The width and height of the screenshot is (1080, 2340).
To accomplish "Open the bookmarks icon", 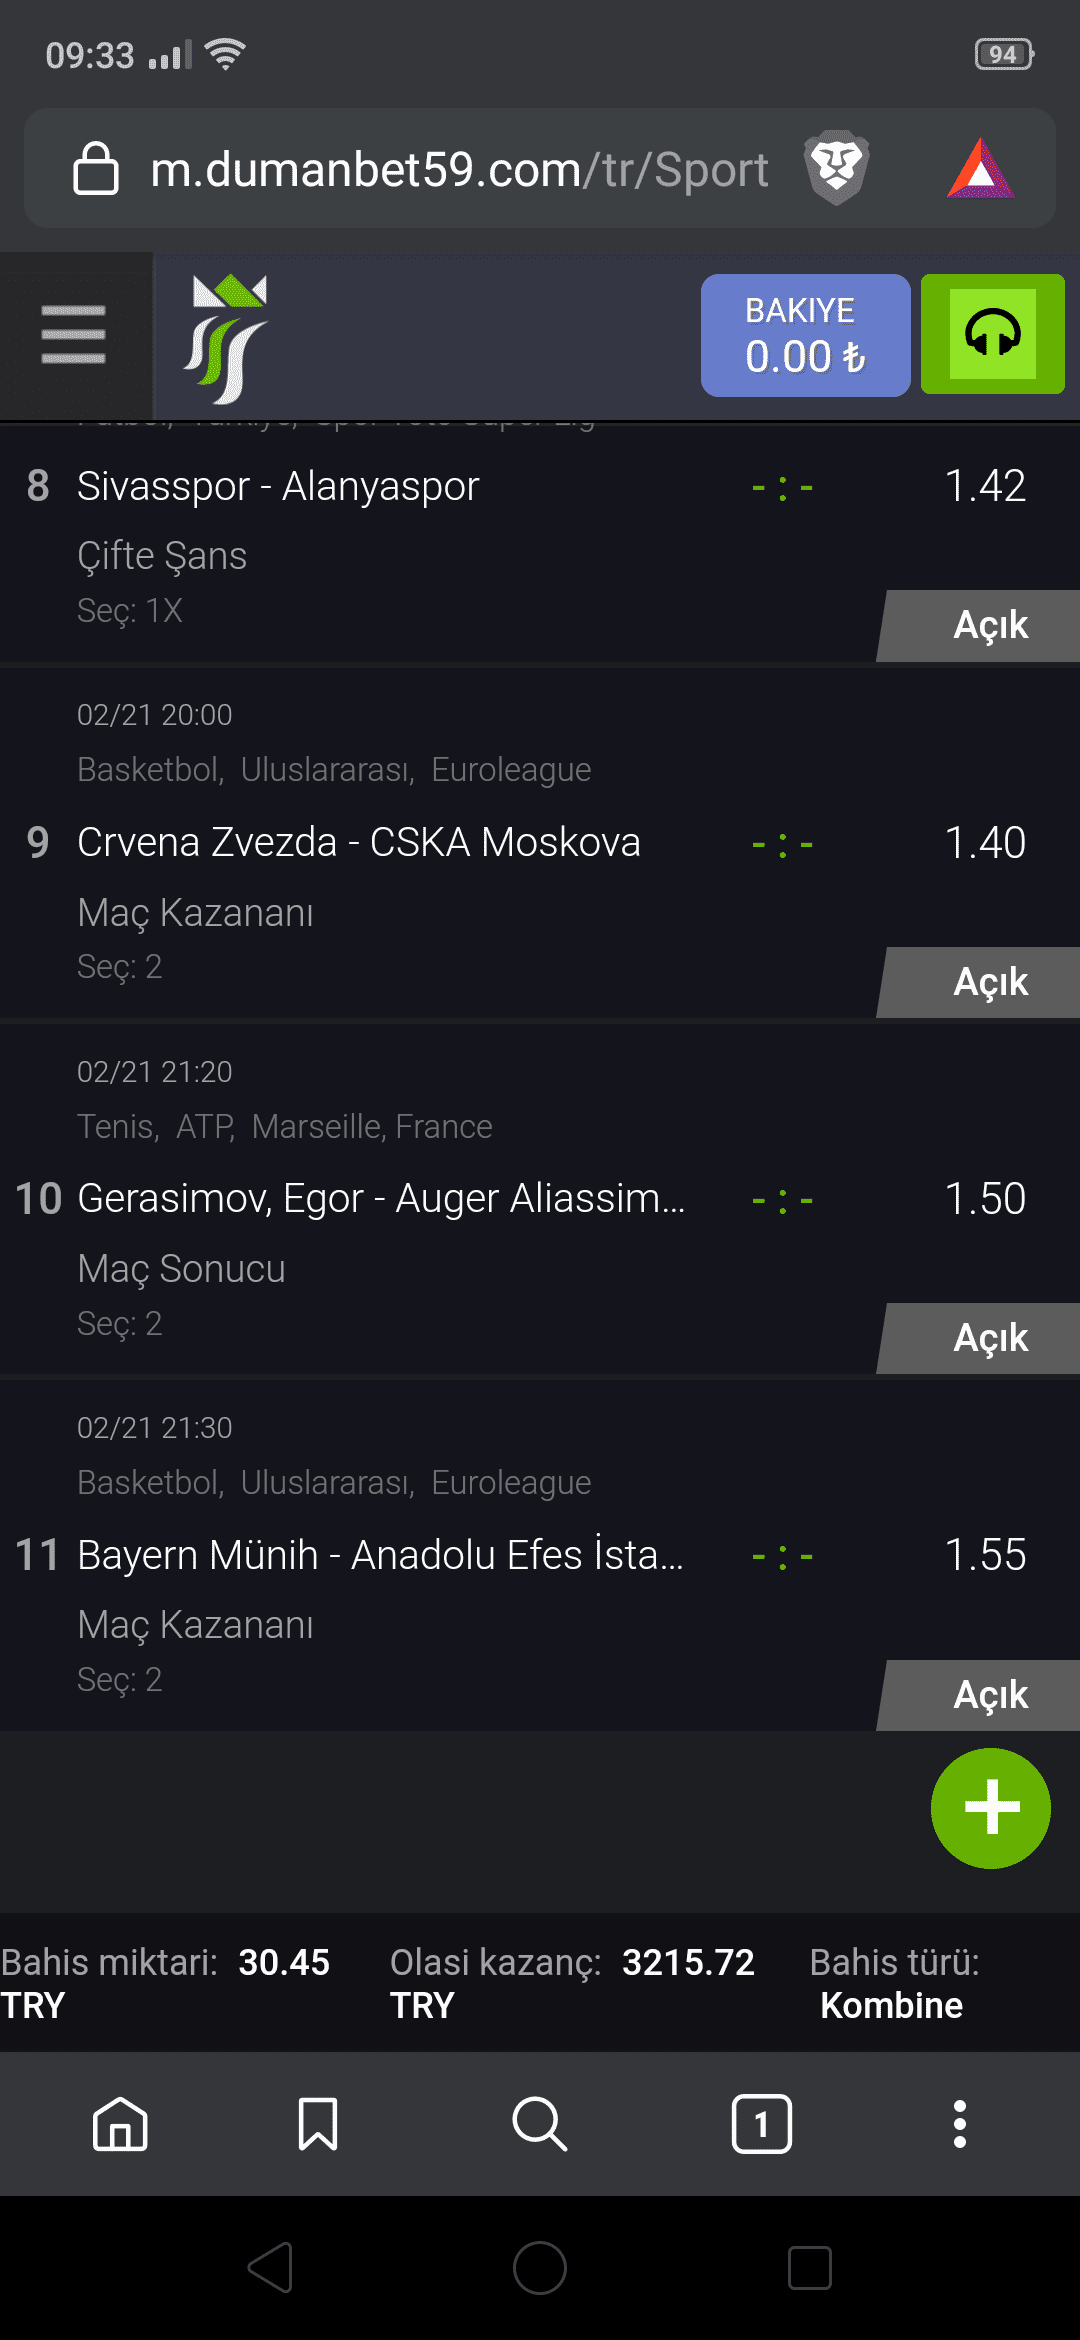I will [318, 2123].
